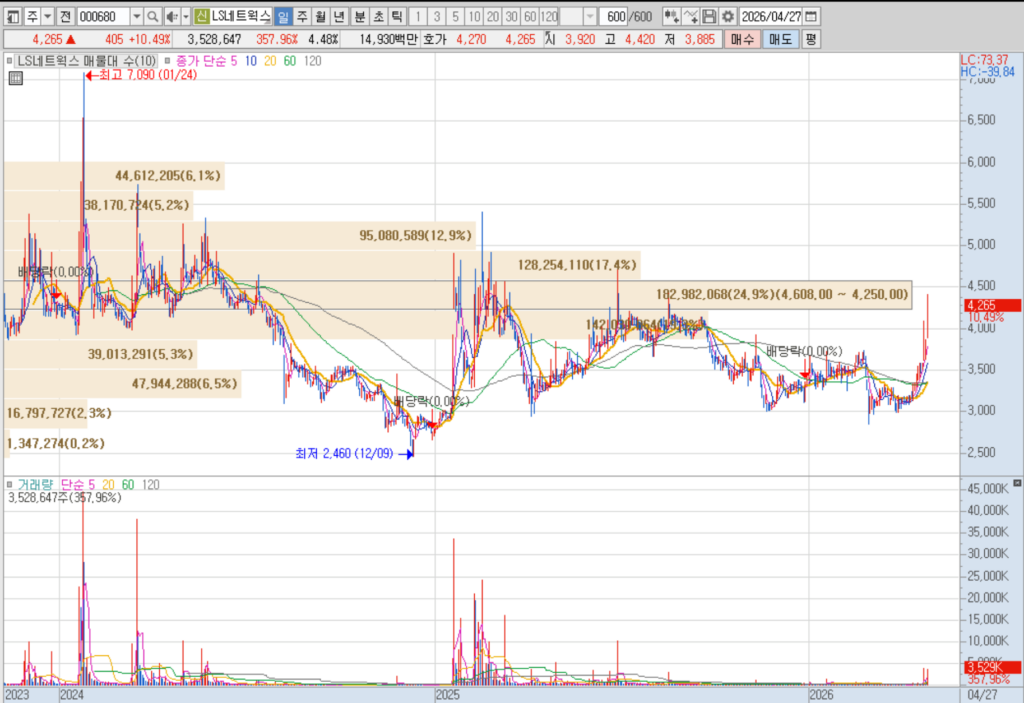Open the calendar date picker icon

811,16
